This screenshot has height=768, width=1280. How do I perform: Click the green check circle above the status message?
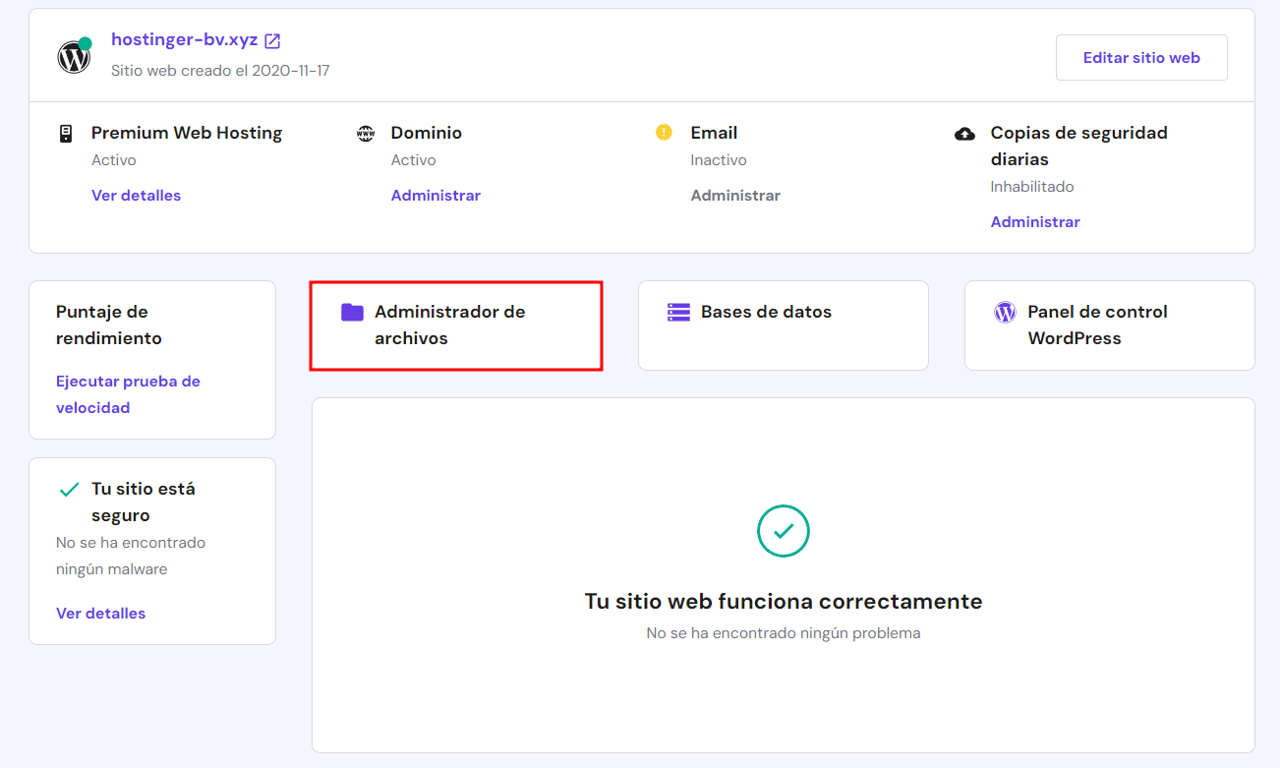[783, 531]
